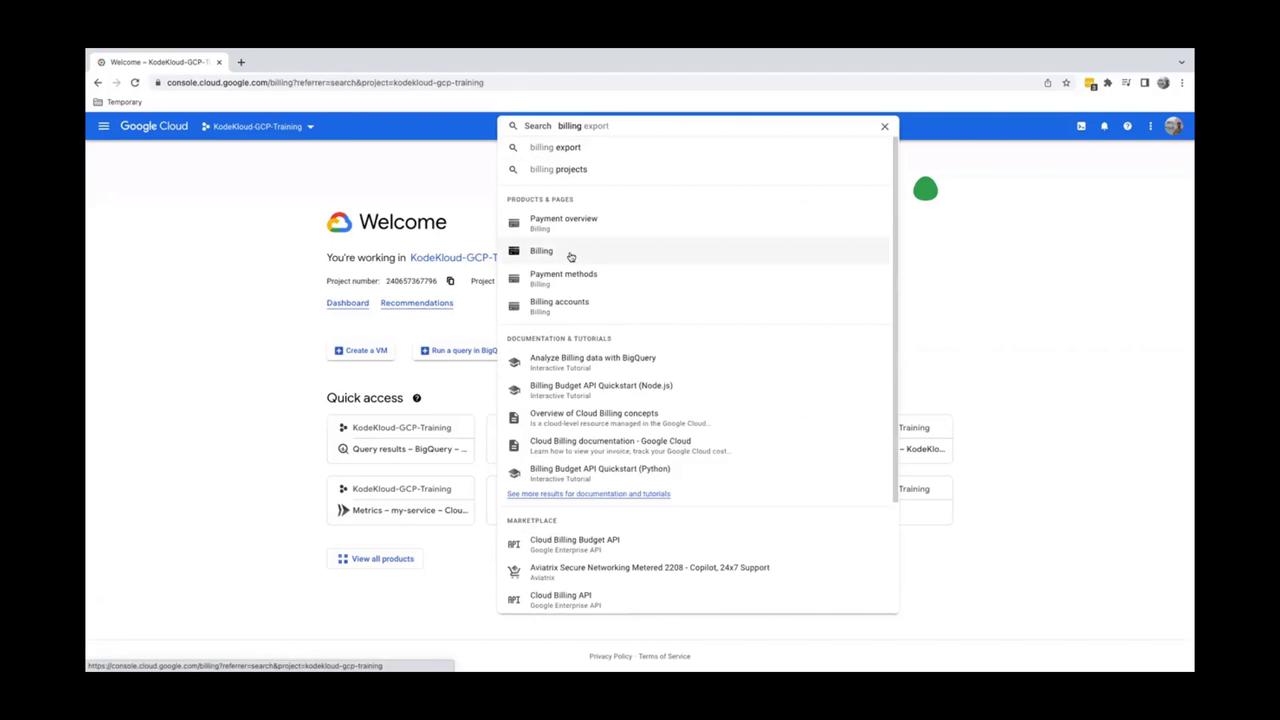This screenshot has height=720, width=1280.
Task: Click Create a VM button
Action: point(362,350)
